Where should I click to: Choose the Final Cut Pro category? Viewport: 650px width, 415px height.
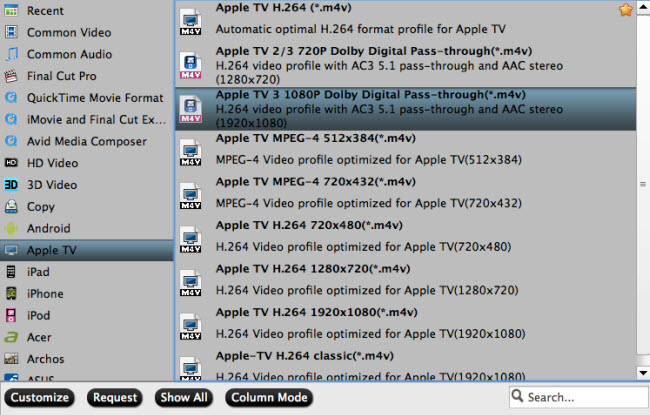(87, 76)
